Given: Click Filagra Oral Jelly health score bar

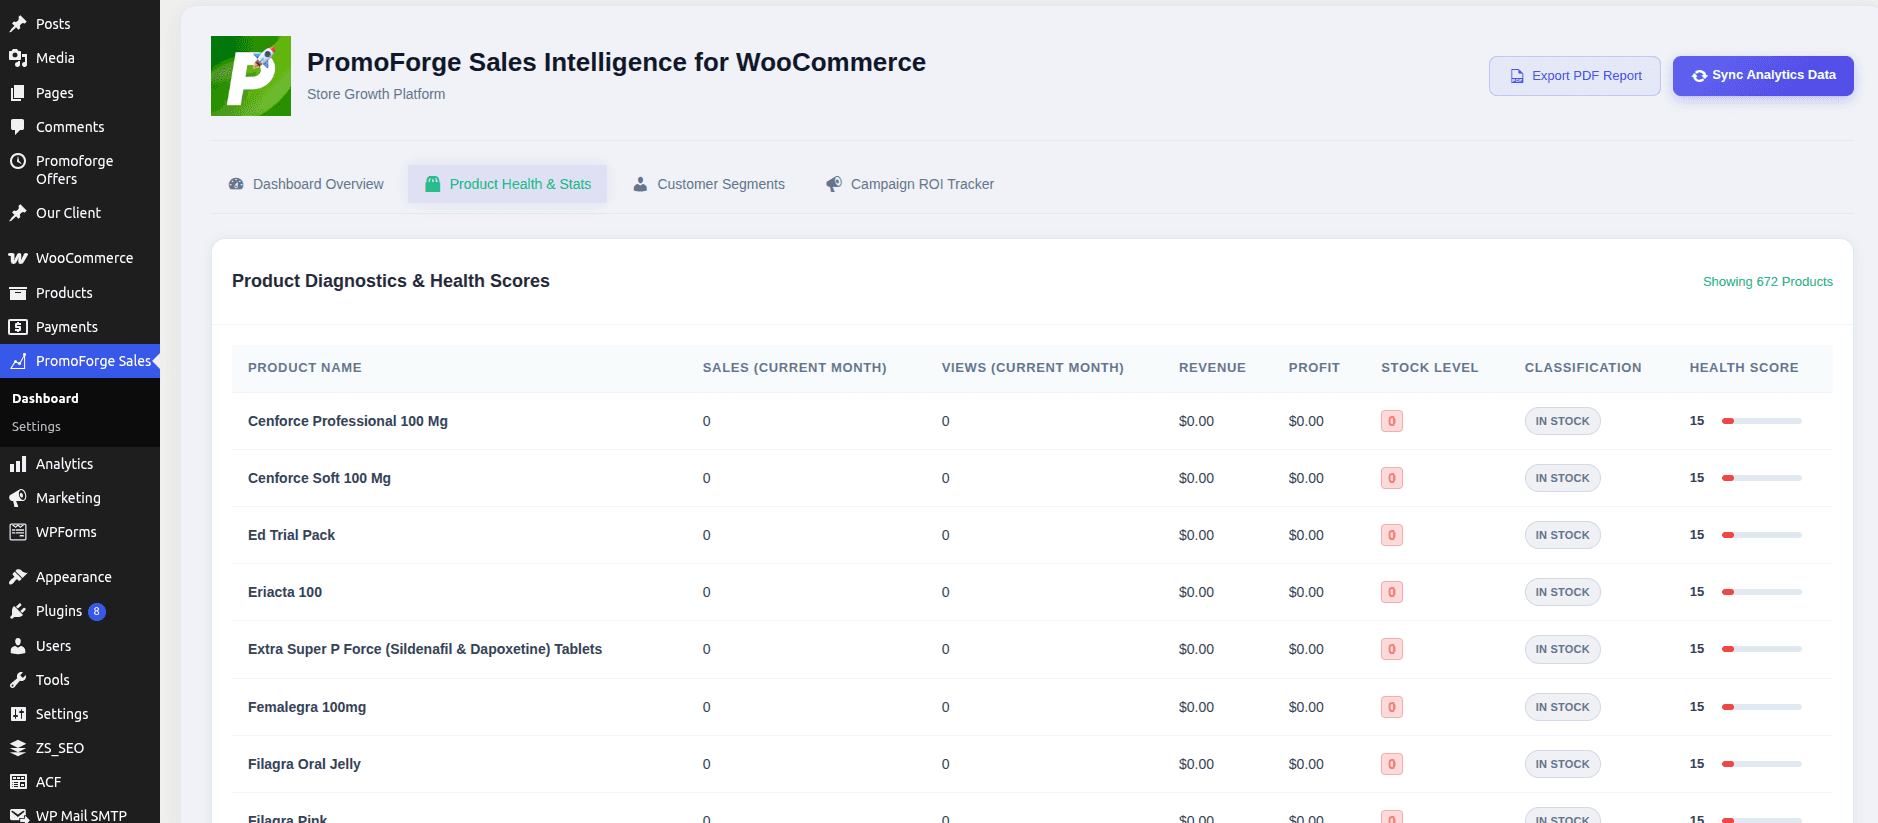Looking at the screenshot, I should [1762, 764].
